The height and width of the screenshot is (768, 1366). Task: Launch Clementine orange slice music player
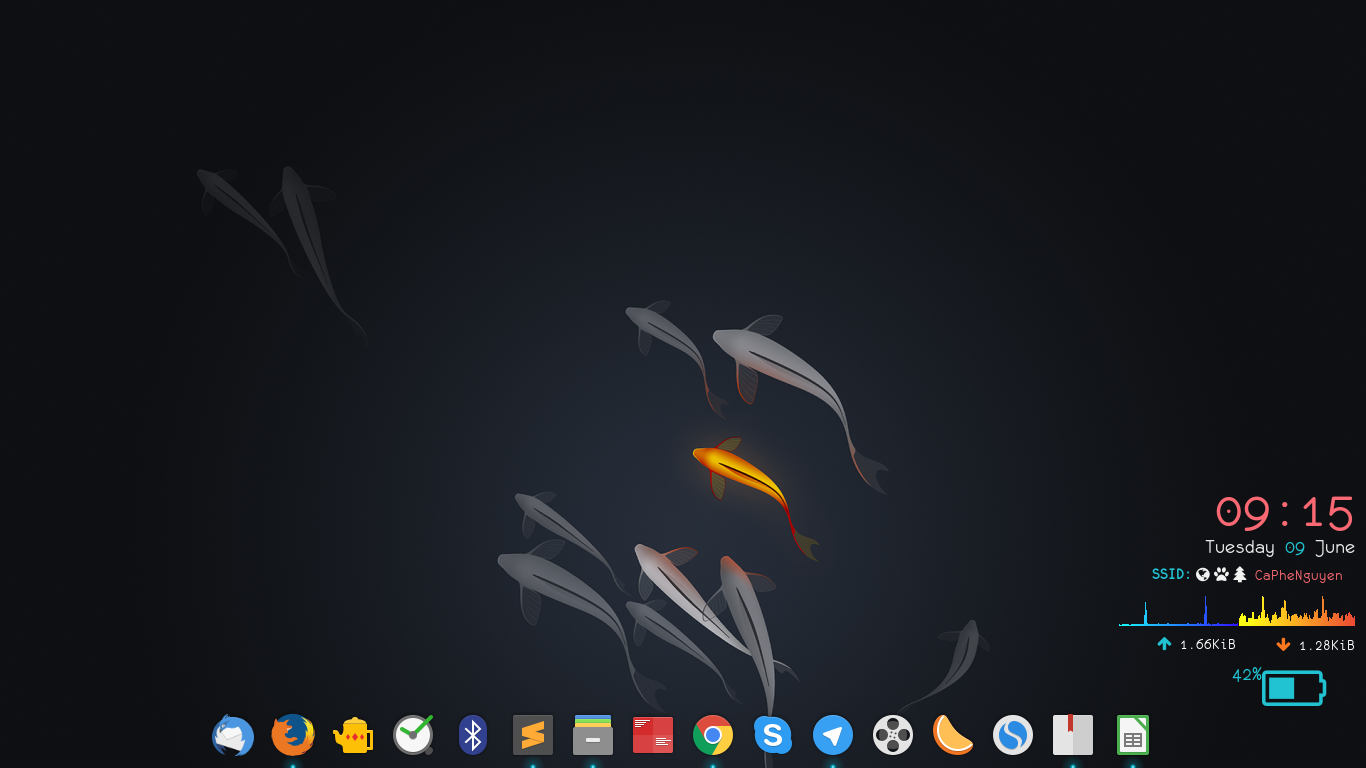tap(953, 735)
